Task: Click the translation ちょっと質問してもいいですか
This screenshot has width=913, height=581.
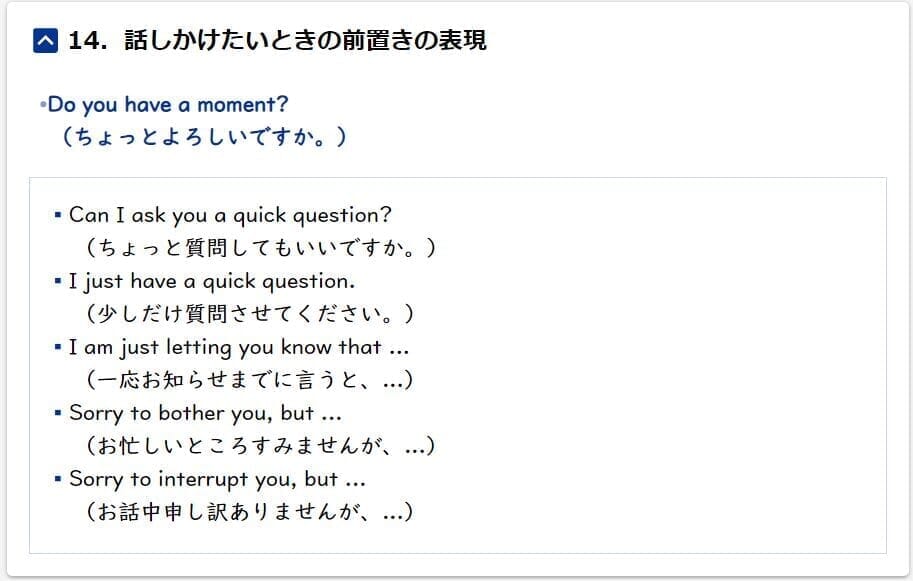Action: coord(260,247)
